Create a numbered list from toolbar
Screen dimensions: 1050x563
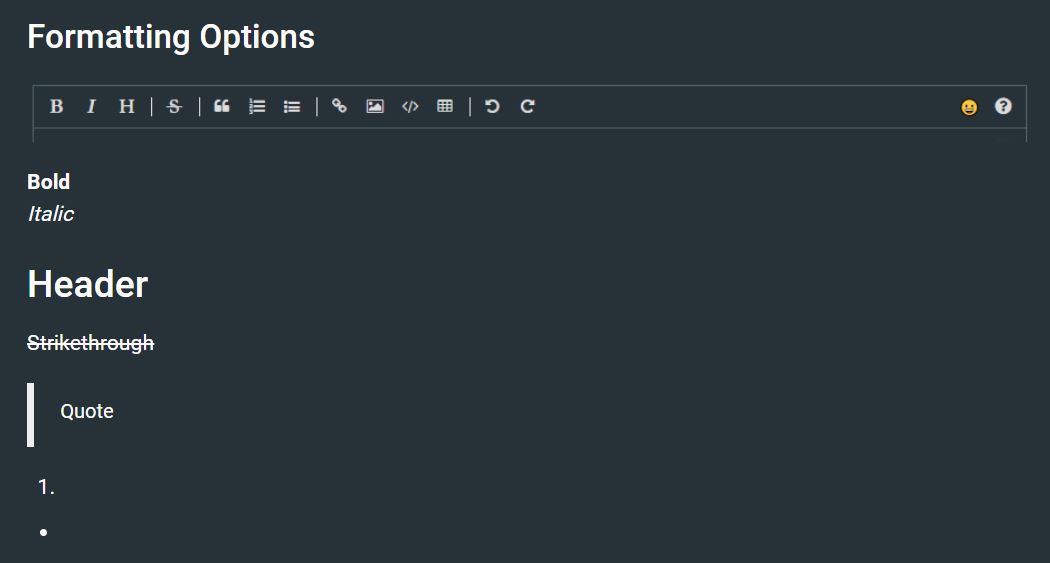tap(257, 106)
